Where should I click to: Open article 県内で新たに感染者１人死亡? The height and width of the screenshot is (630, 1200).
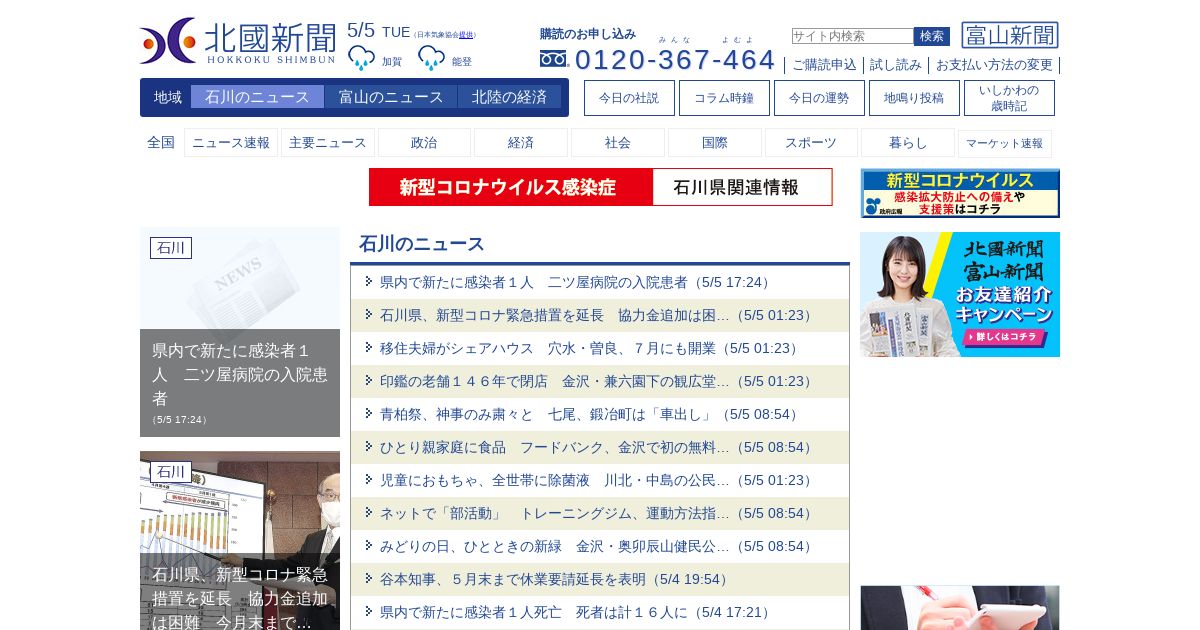pyautogui.click(x=577, y=612)
